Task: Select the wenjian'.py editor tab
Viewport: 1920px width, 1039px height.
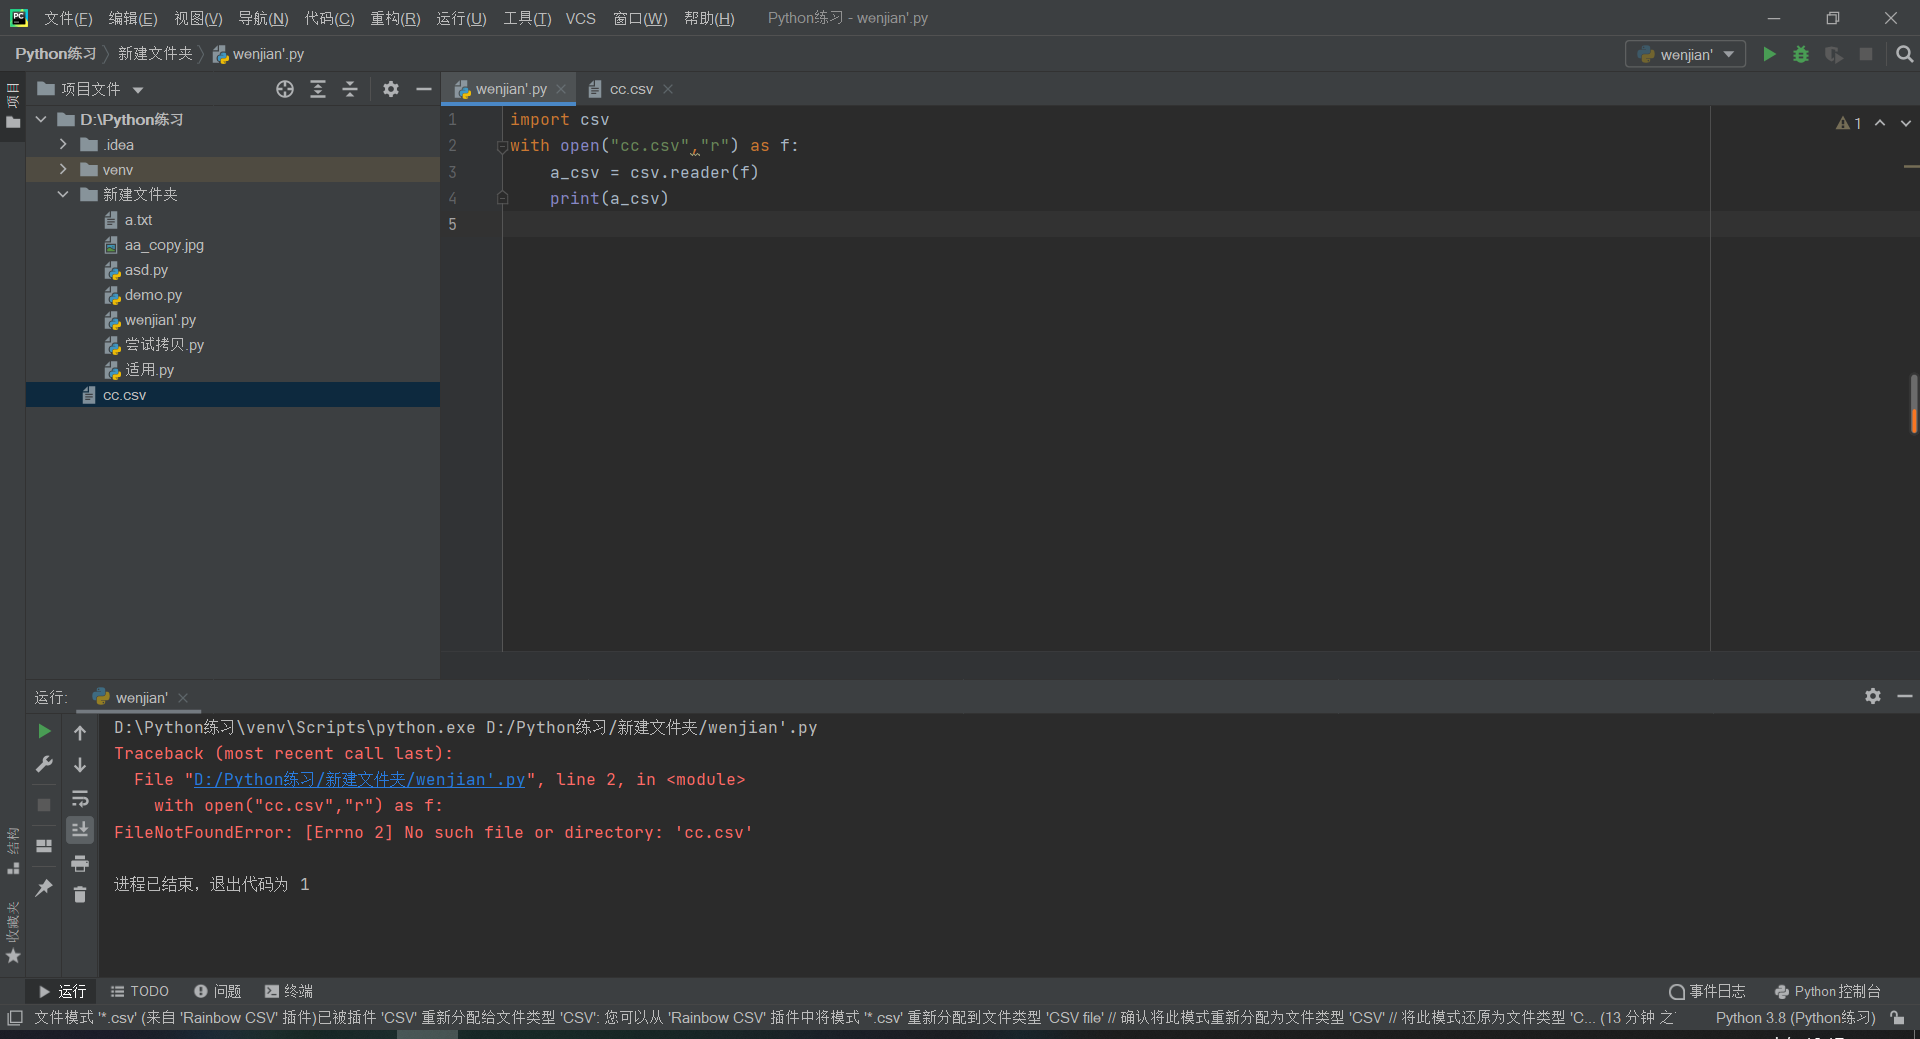Action: [510, 89]
